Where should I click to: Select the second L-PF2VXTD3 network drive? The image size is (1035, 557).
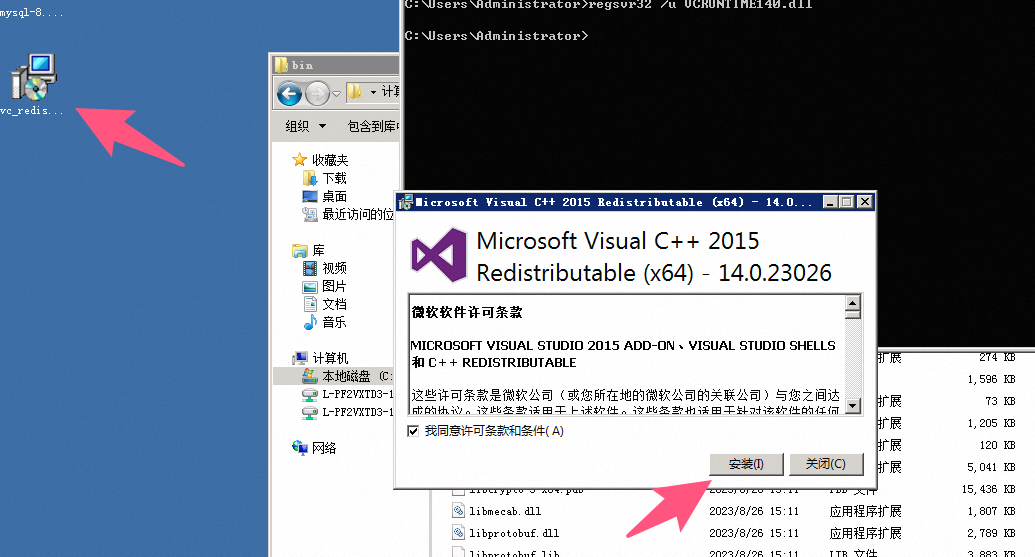[x=347, y=412]
